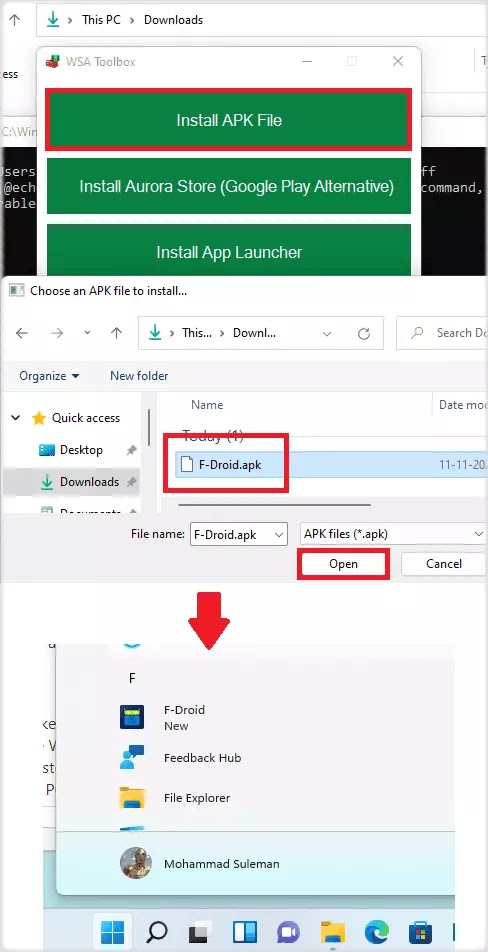This screenshot has height=952, width=488.
Task: Open File Explorer from the Start menu list
Action: [x=175, y=798]
